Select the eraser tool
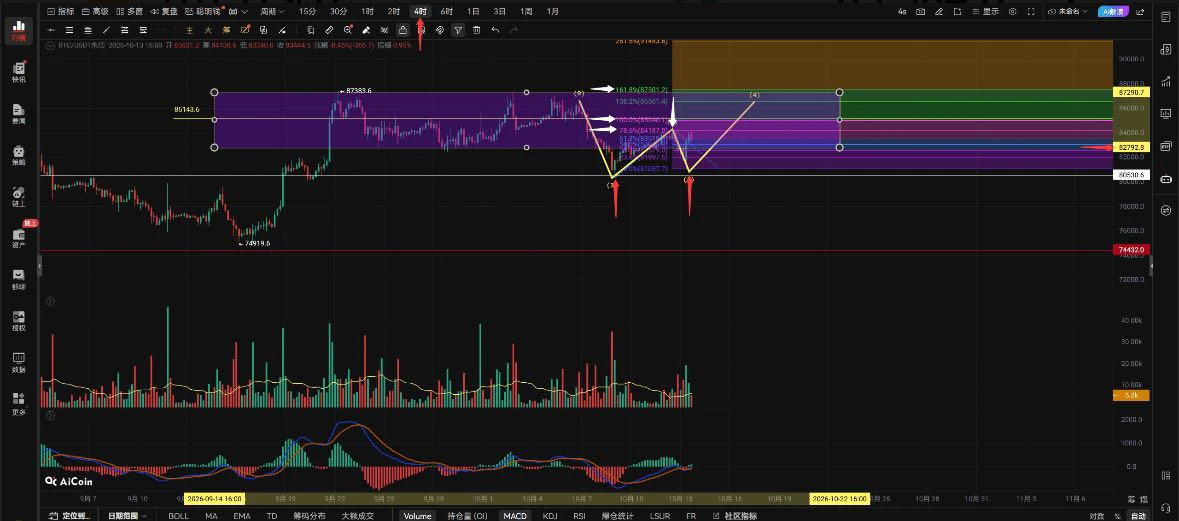The image size is (1179, 521). click(366, 30)
